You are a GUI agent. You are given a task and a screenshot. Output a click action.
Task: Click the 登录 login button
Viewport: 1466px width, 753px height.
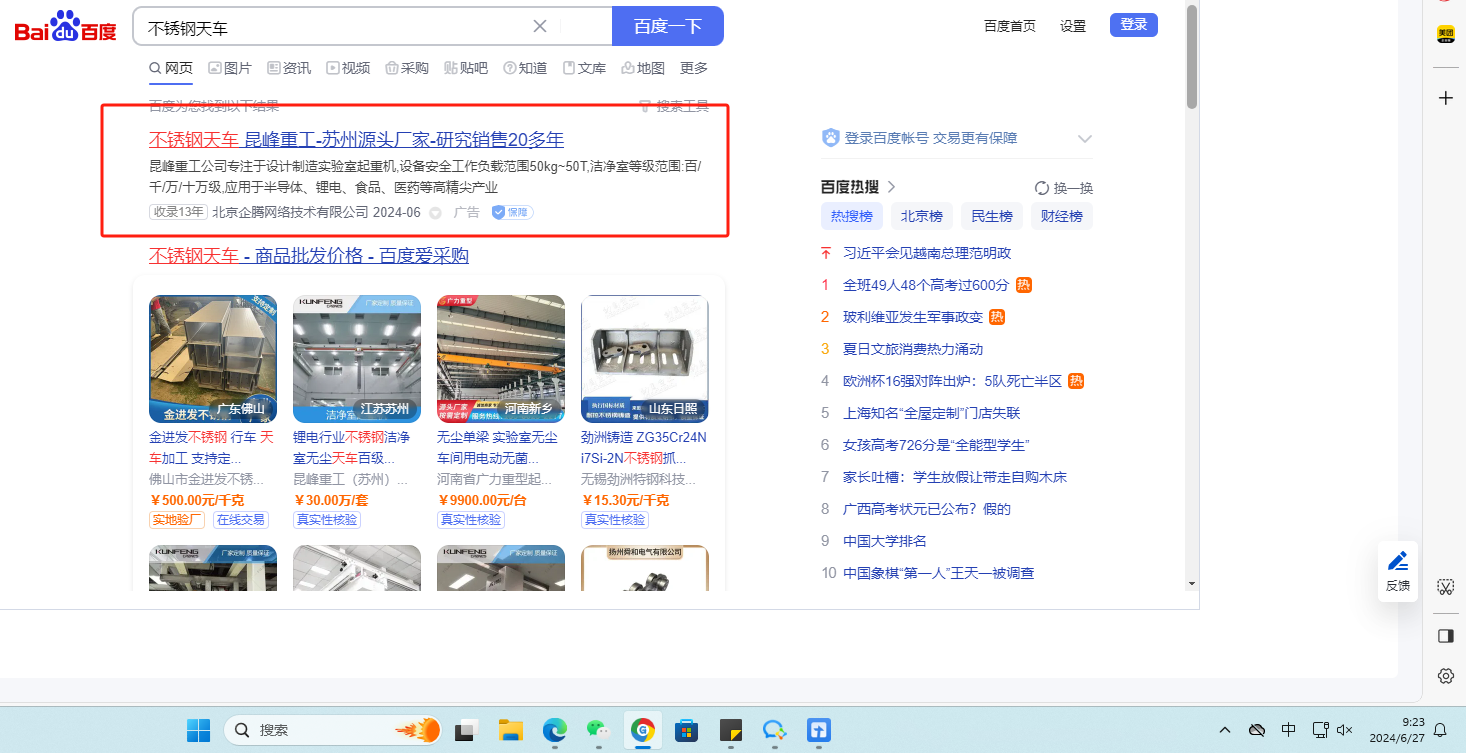pyautogui.click(x=1134, y=25)
